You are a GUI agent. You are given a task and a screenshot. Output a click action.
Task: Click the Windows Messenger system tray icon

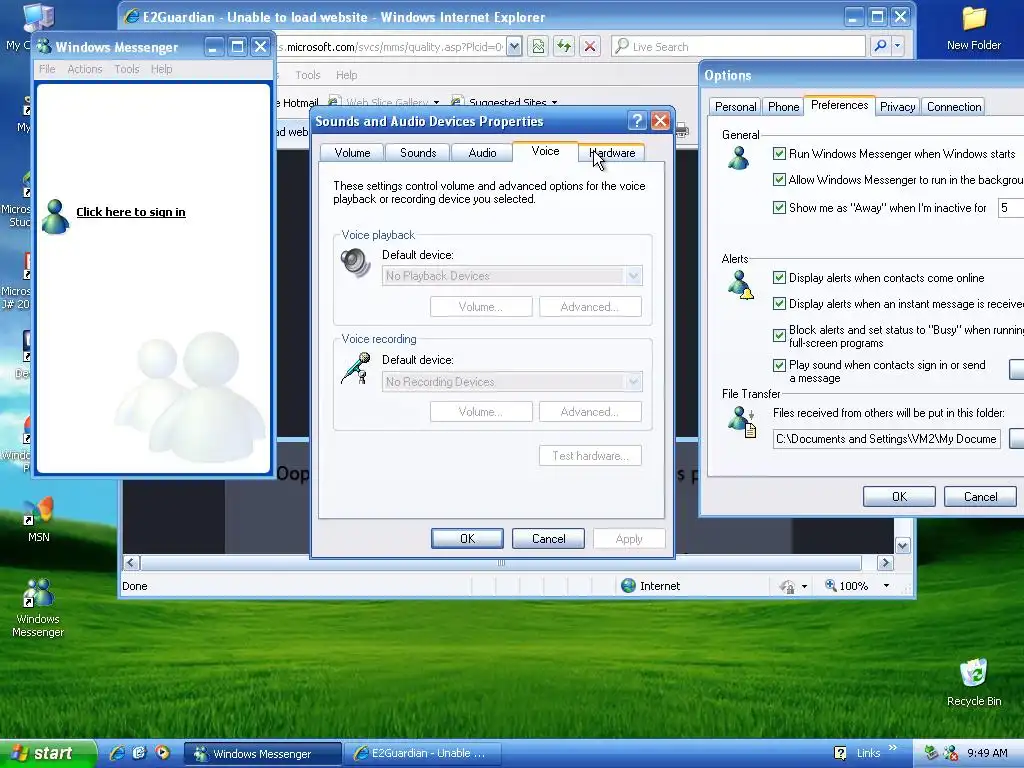click(x=951, y=753)
